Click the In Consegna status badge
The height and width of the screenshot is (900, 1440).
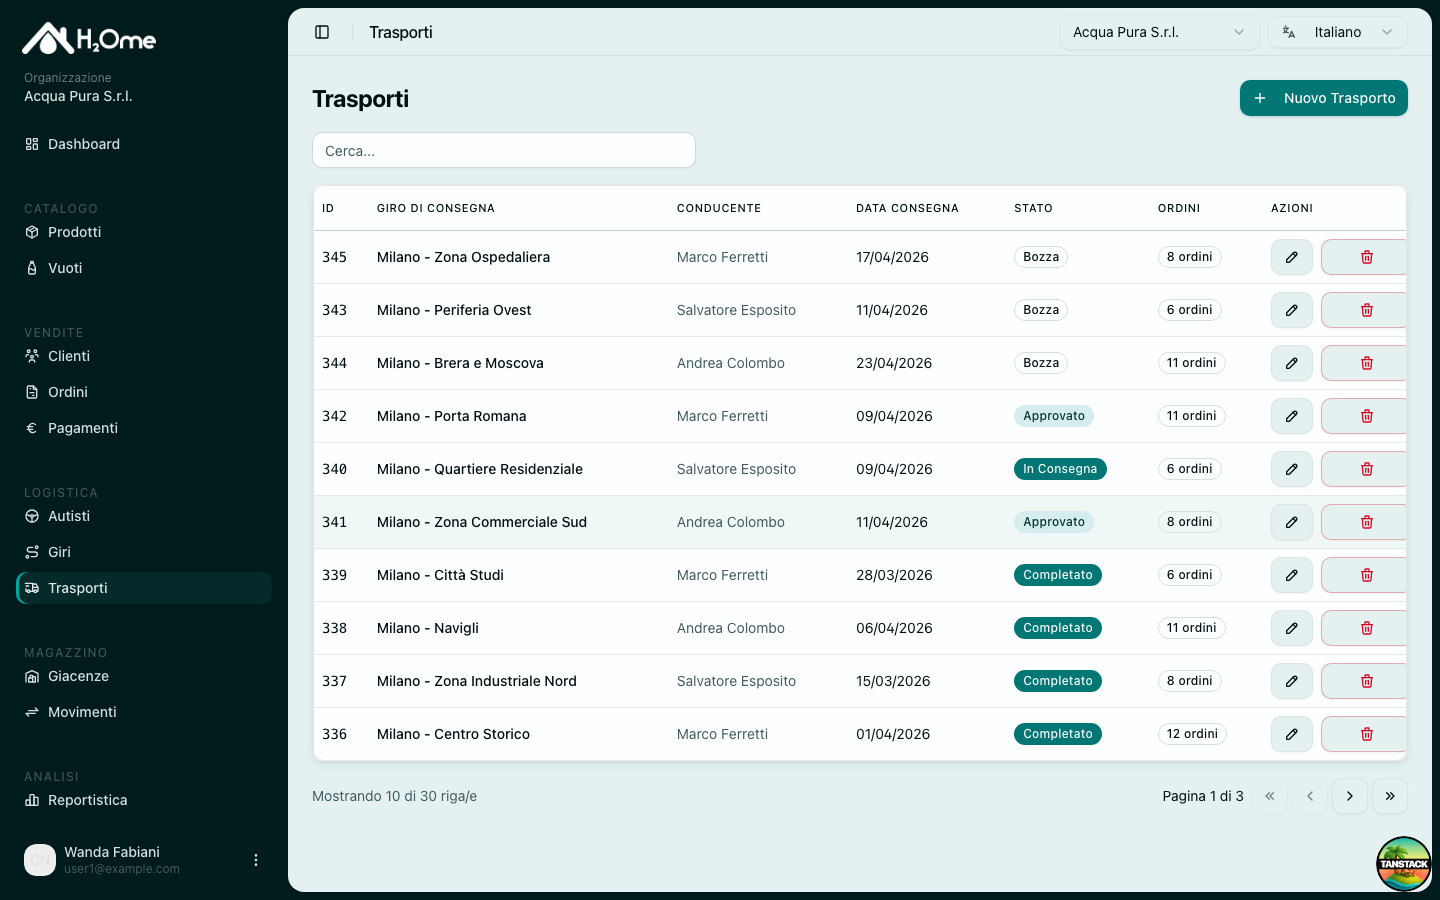(x=1060, y=469)
